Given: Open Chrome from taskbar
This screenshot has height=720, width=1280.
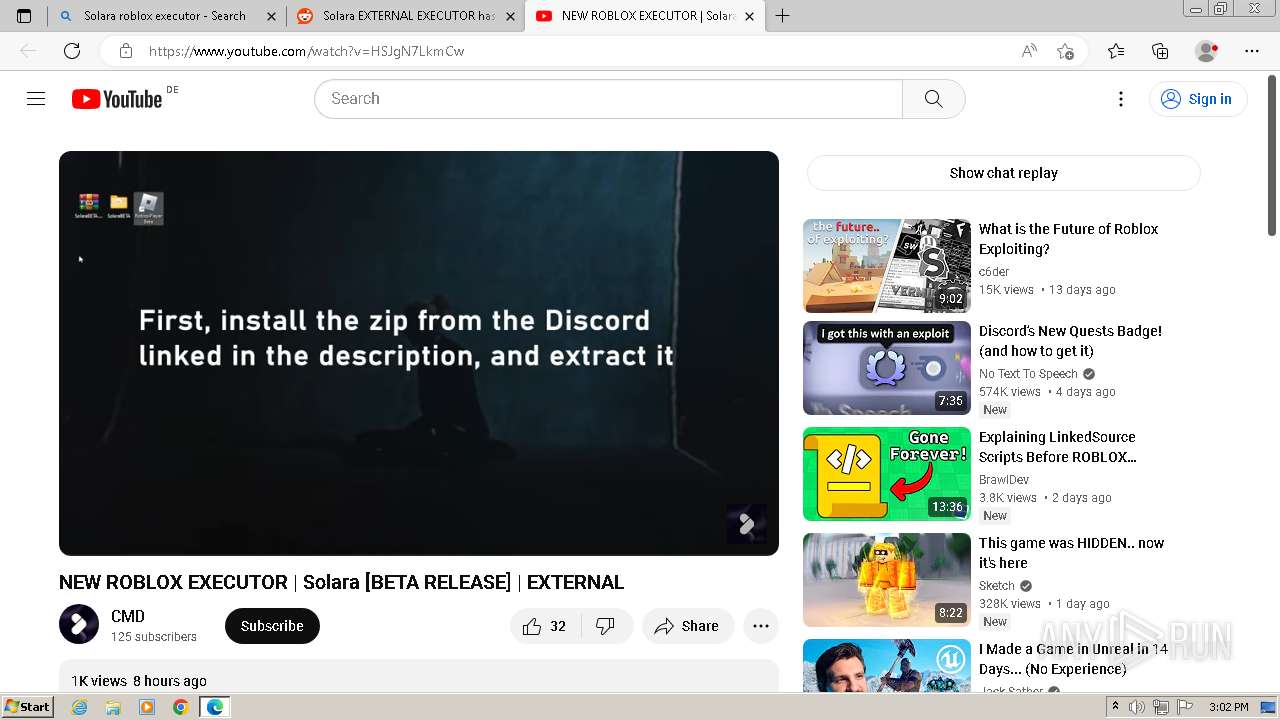Looking at the screenshot, I should click(180, 707).
